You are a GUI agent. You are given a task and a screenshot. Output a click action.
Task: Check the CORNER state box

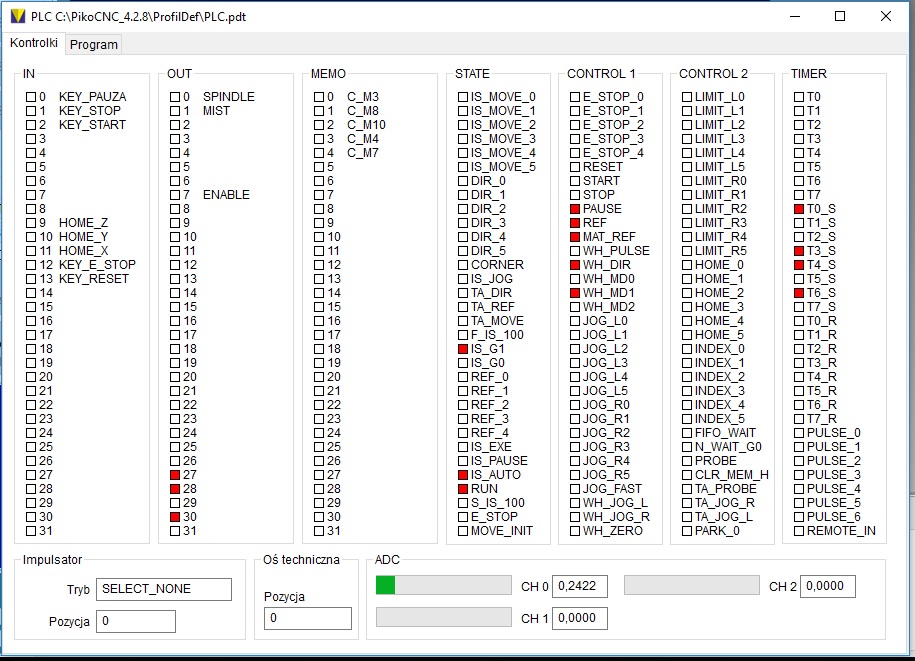pyautogui.click(x=463, y=265)
